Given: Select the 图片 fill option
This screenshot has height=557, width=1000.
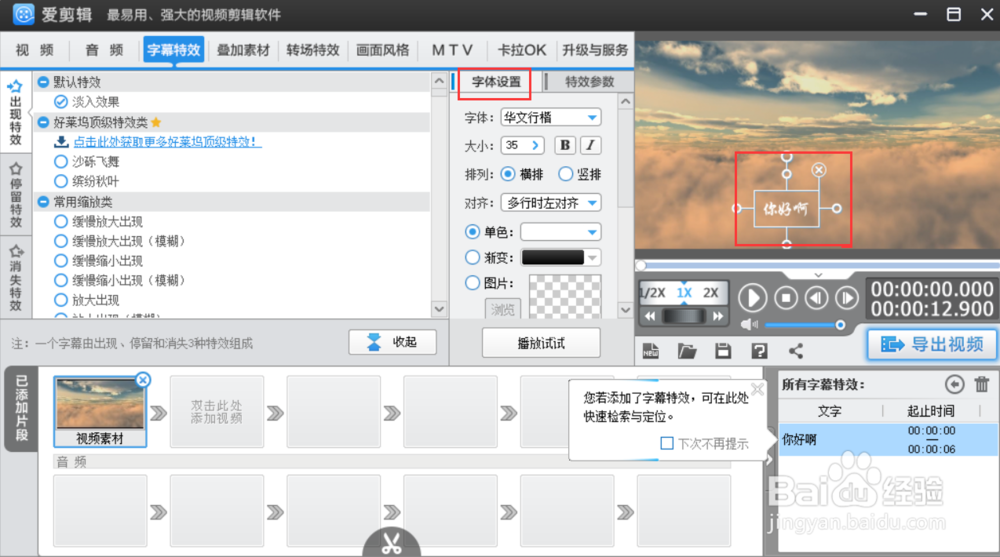Looking at the screenshot, I should tap(473, 283).
